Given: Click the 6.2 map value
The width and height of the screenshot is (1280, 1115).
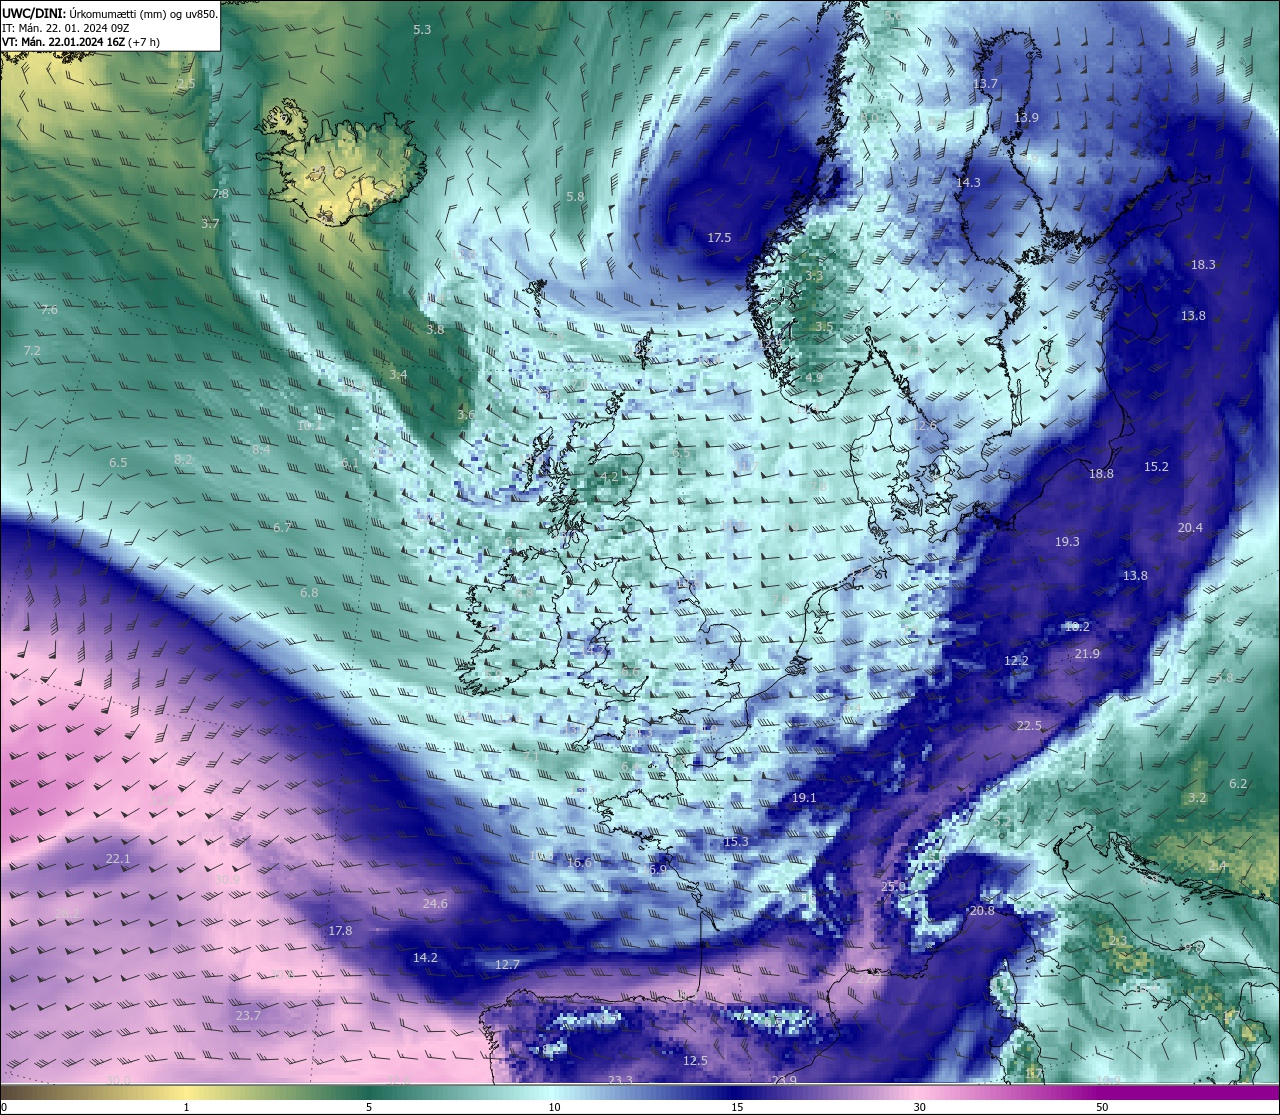Looking at the screenshot, I should (x=1238, y=784).
